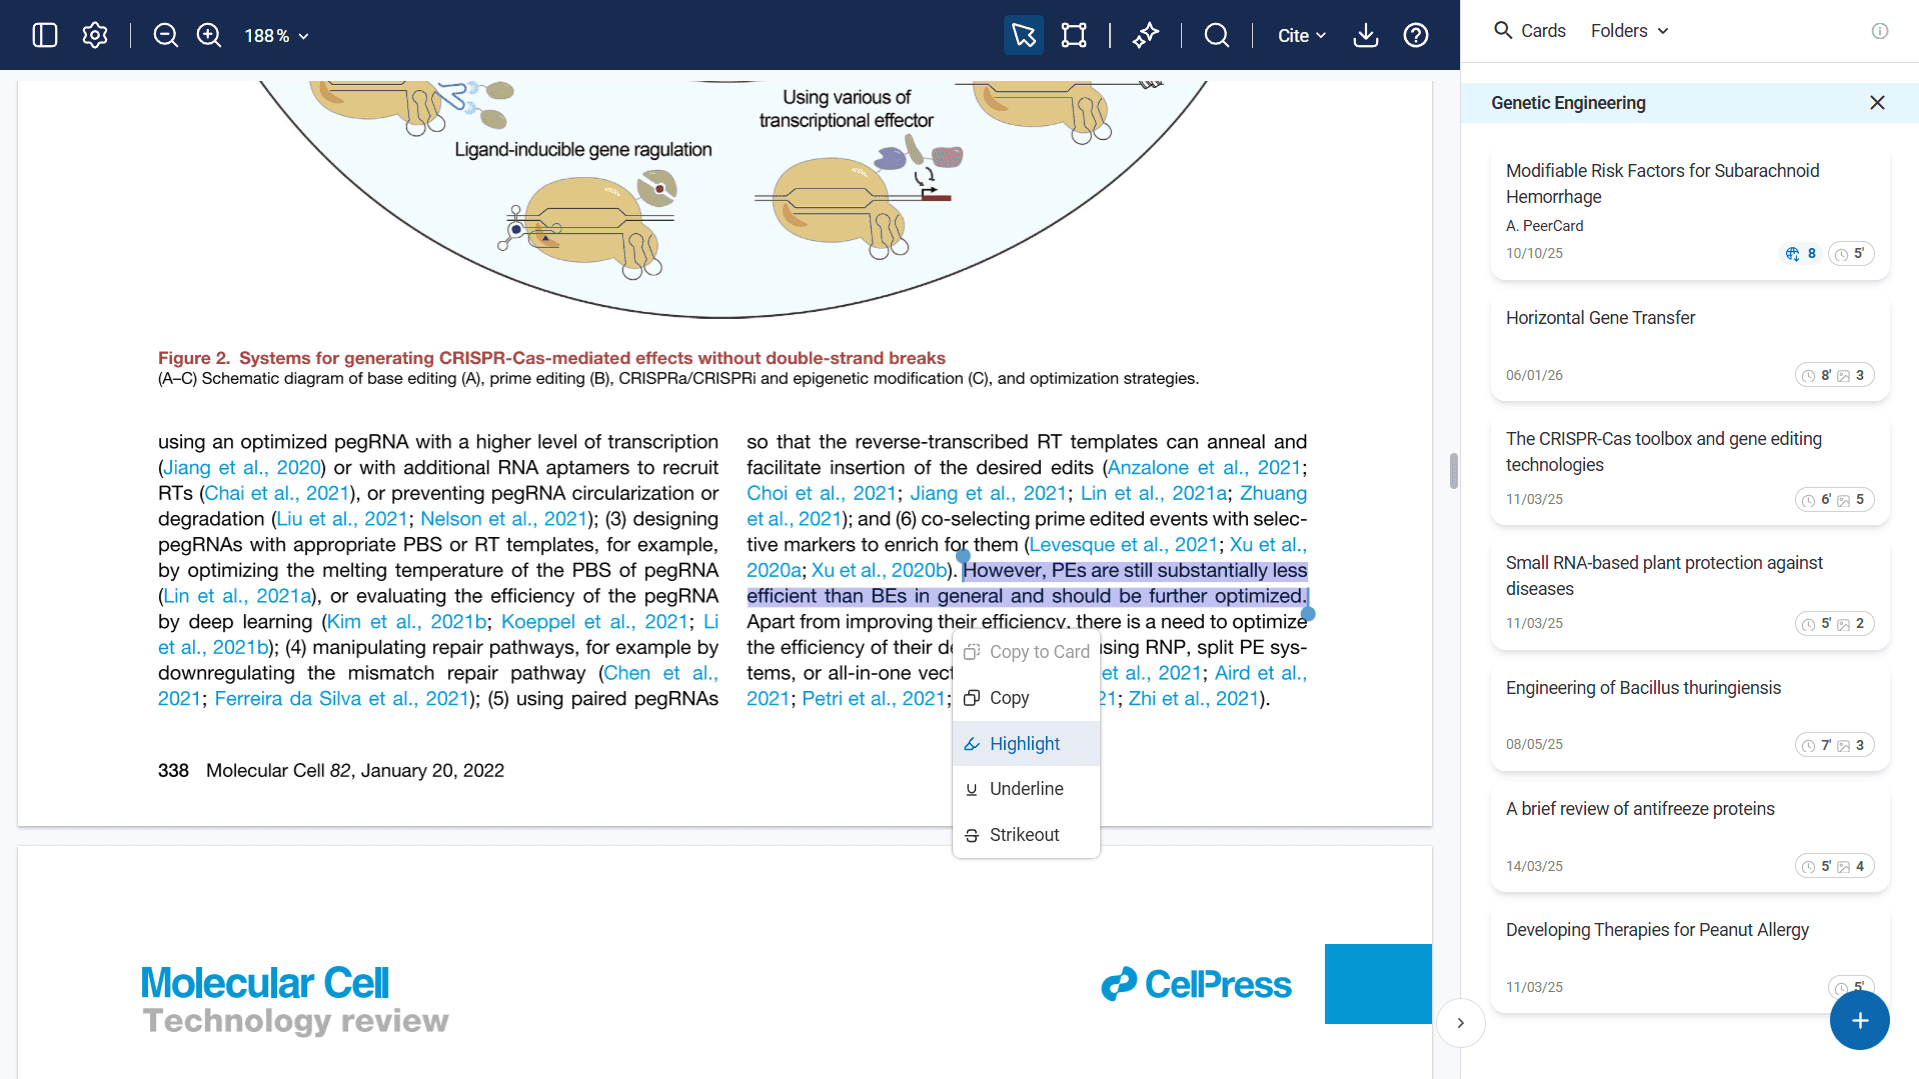
Task: Toggle the left sidebar panel icon
Action: tap(45, 35)
